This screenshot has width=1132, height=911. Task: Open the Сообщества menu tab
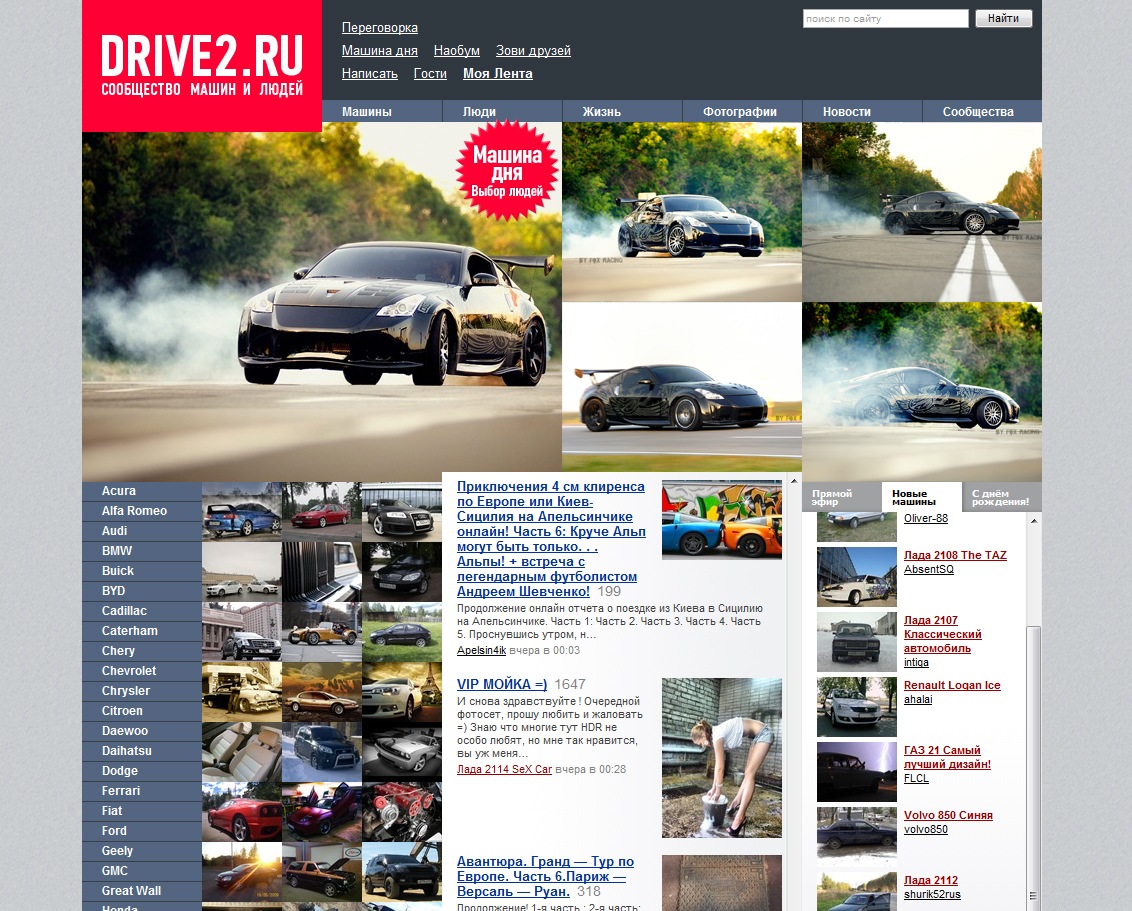click(x=982, y=111)
